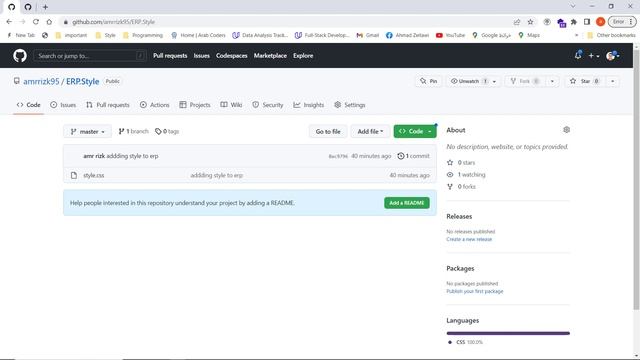Open a new browser tab
Viewport: 640px width, 360px height.
click(45, 7)
